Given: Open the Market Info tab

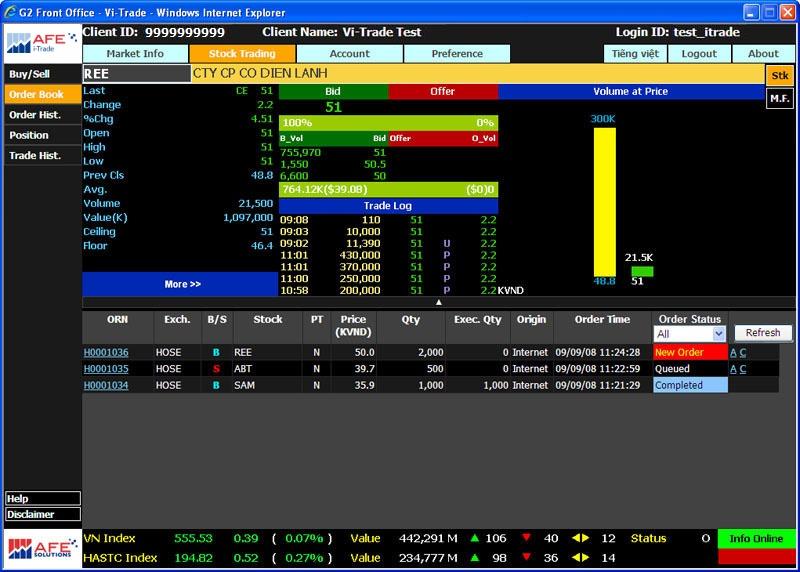Looking at the screenshot, I should tap(135, 54).
